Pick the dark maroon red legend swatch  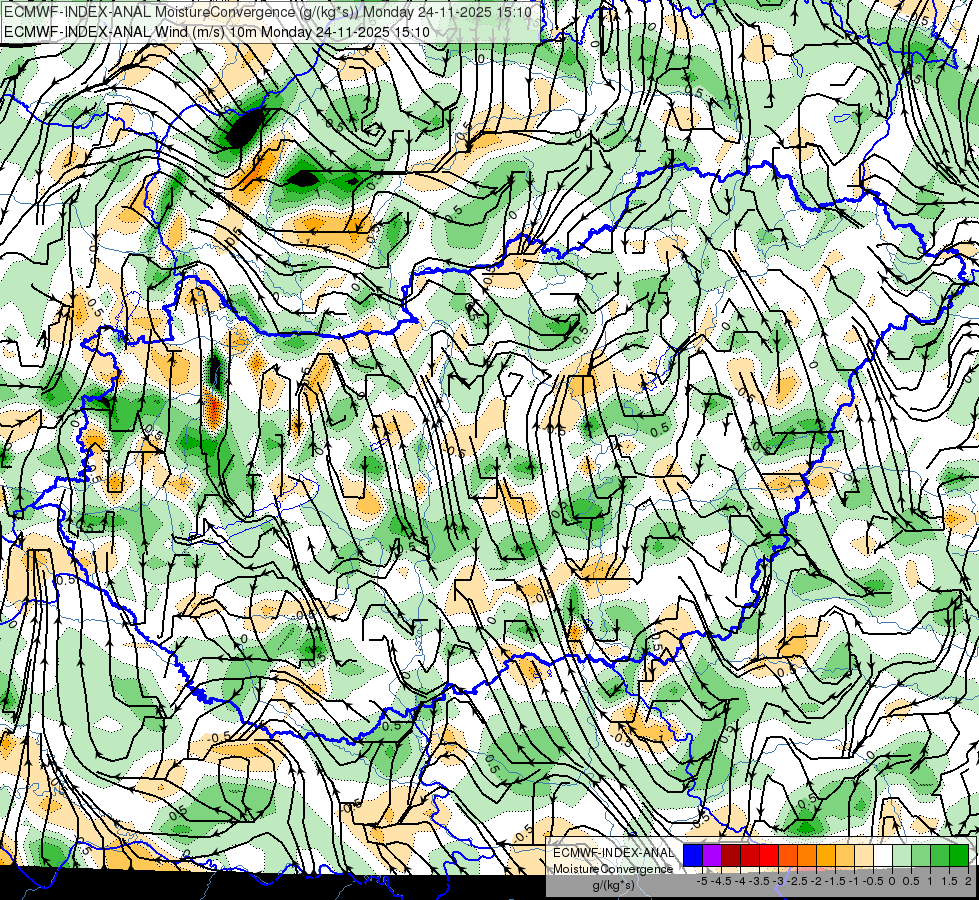tap(731, 855)
